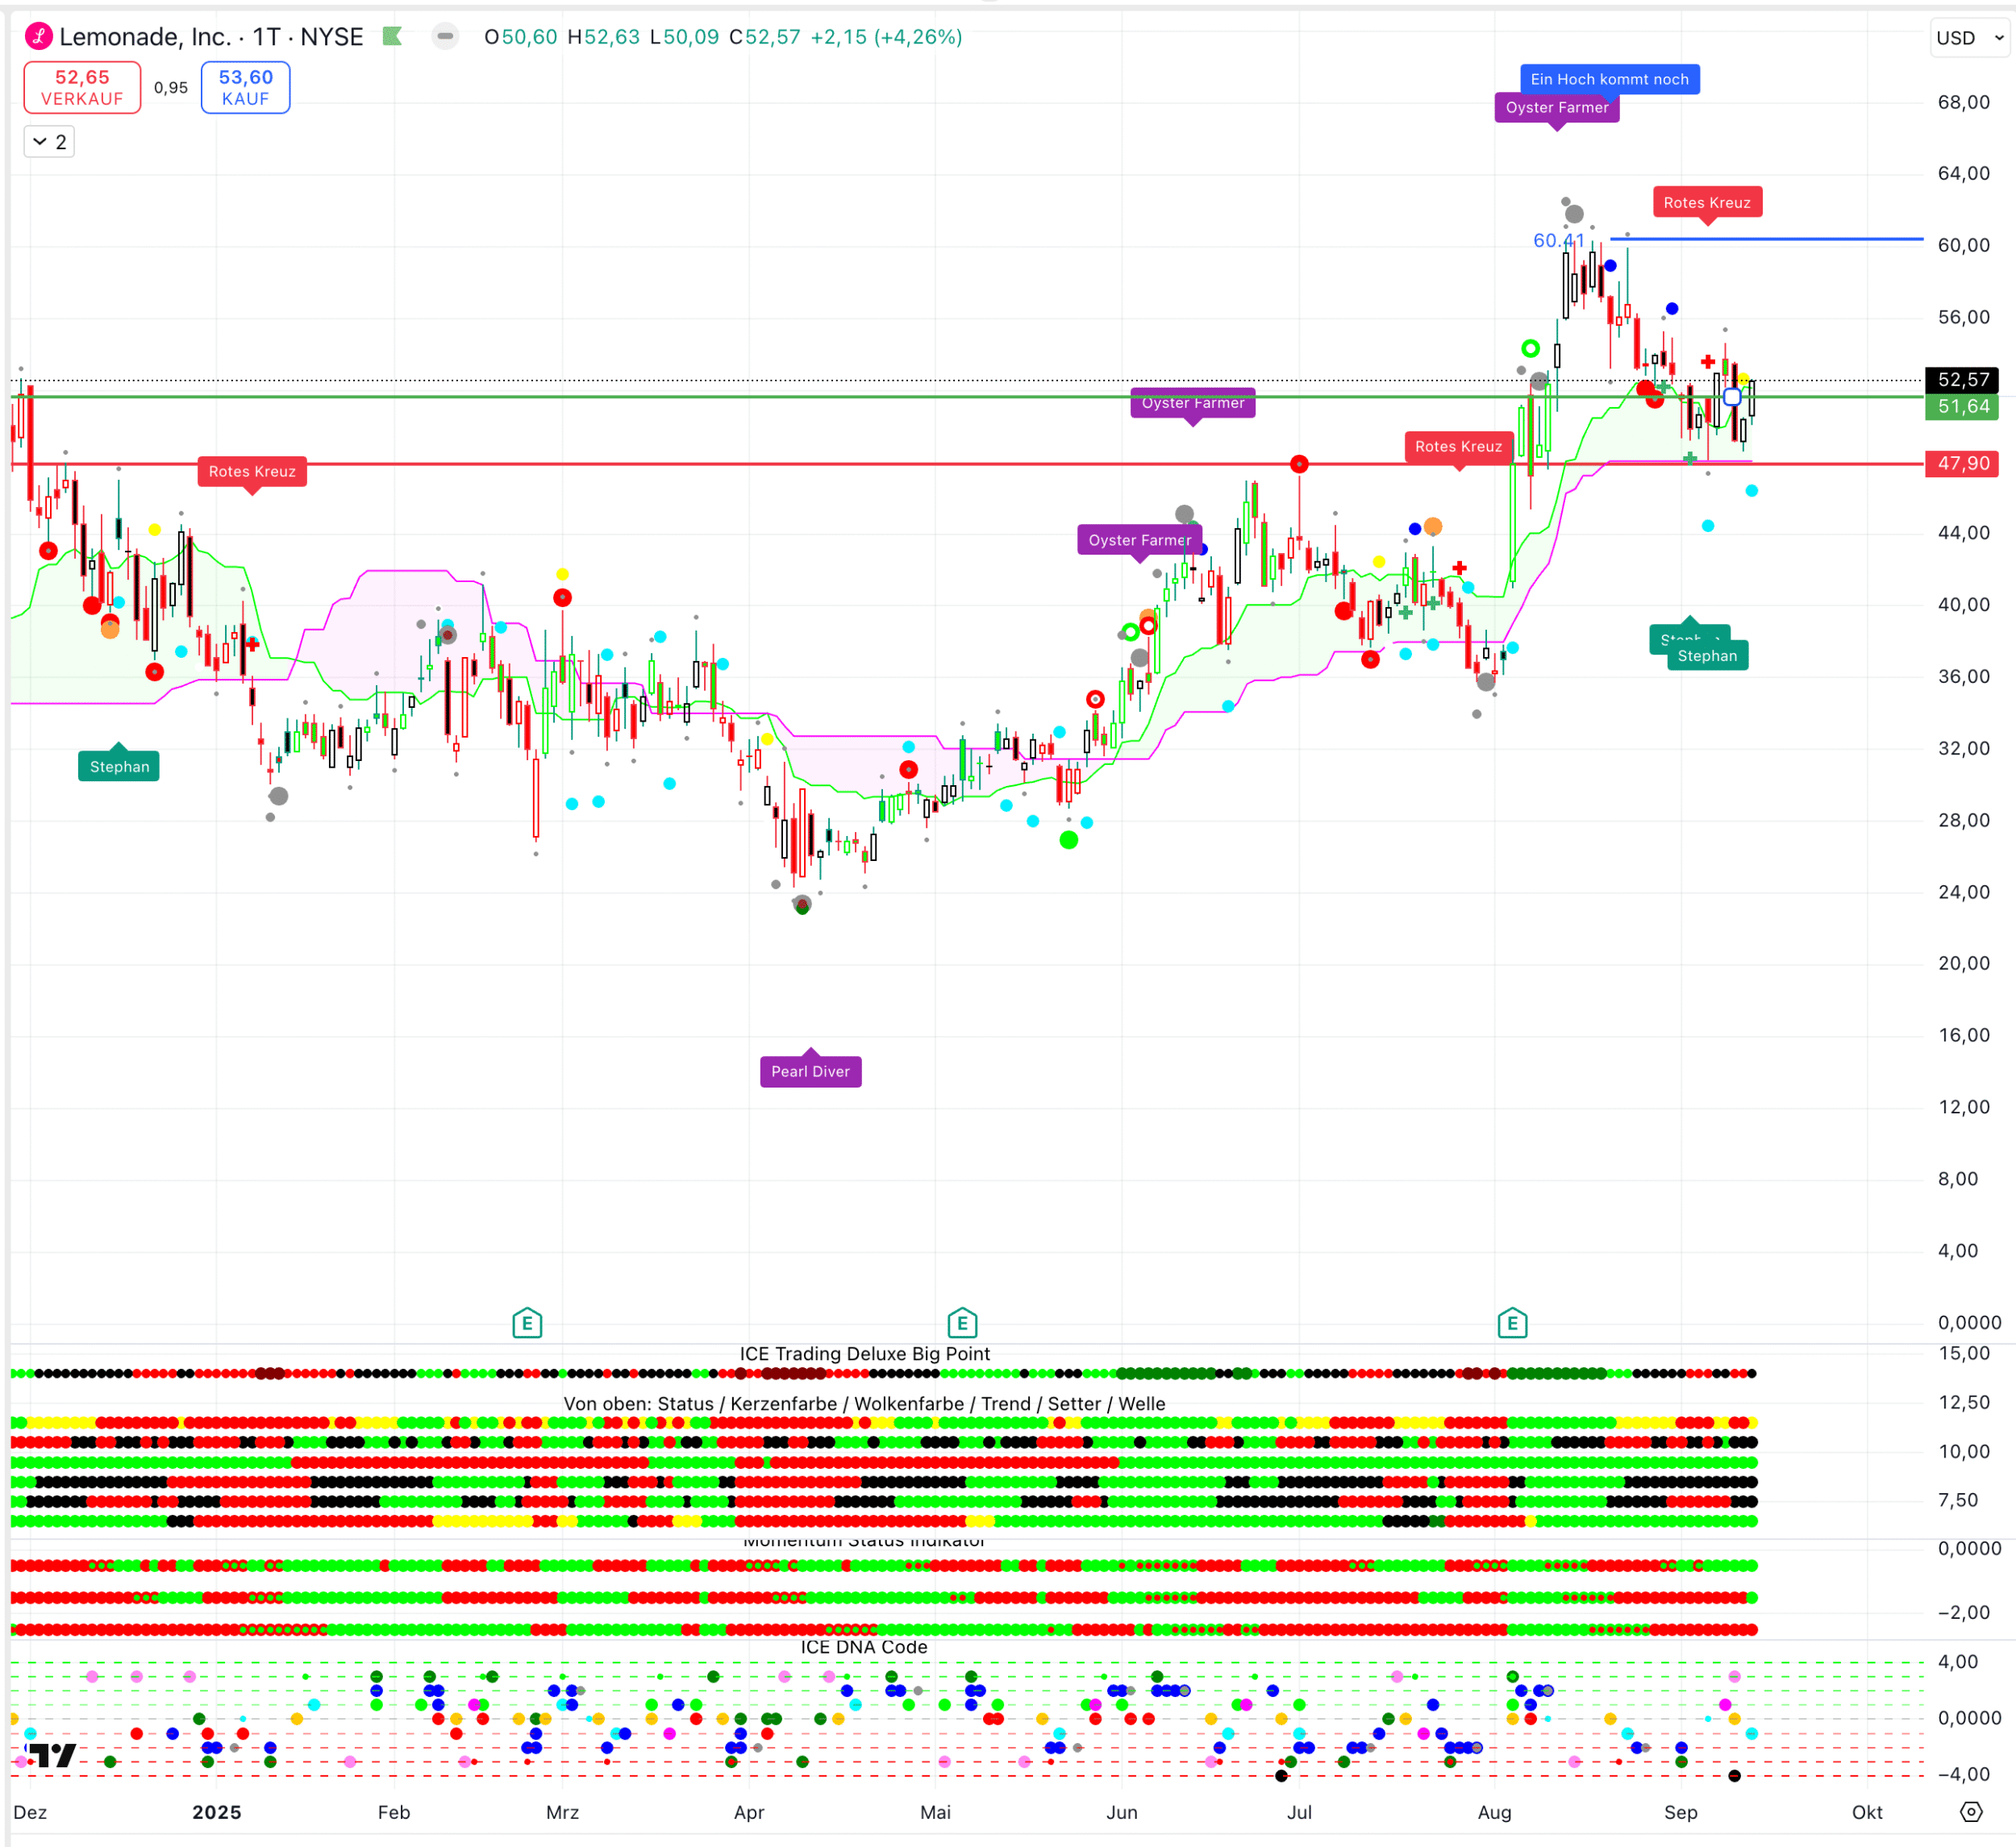The height and width of the screenshot is (1847, 2016).
Task: Click the Lemonade, Inc. symbol title
Action: click(145, 37)
